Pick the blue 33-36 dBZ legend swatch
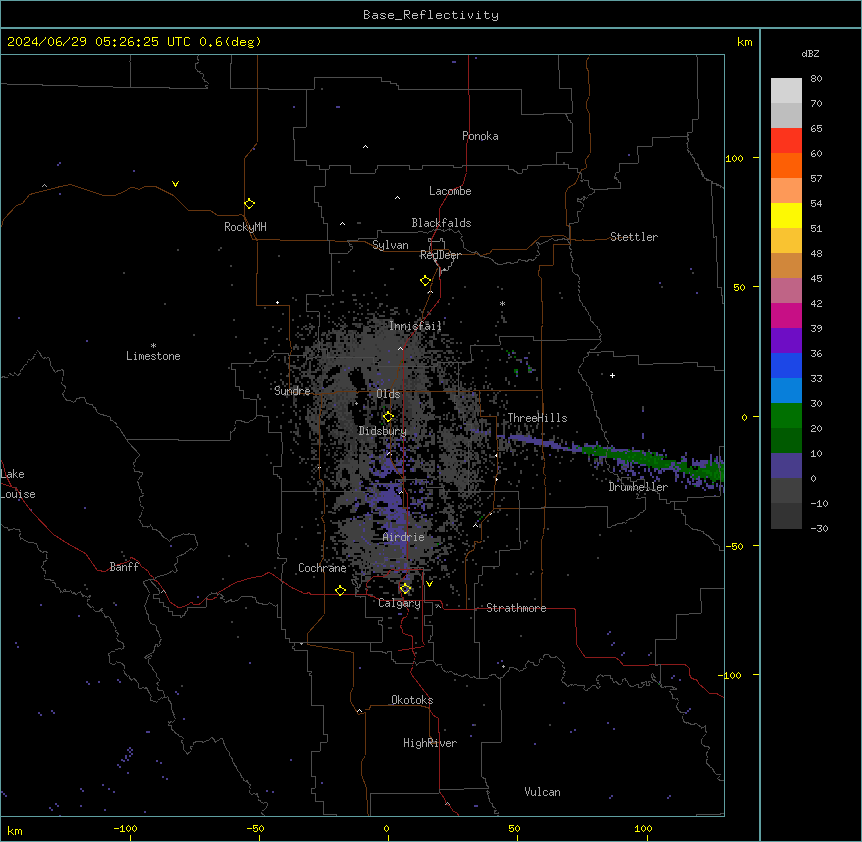Screen dimensions: 862x842 point(786,365)
